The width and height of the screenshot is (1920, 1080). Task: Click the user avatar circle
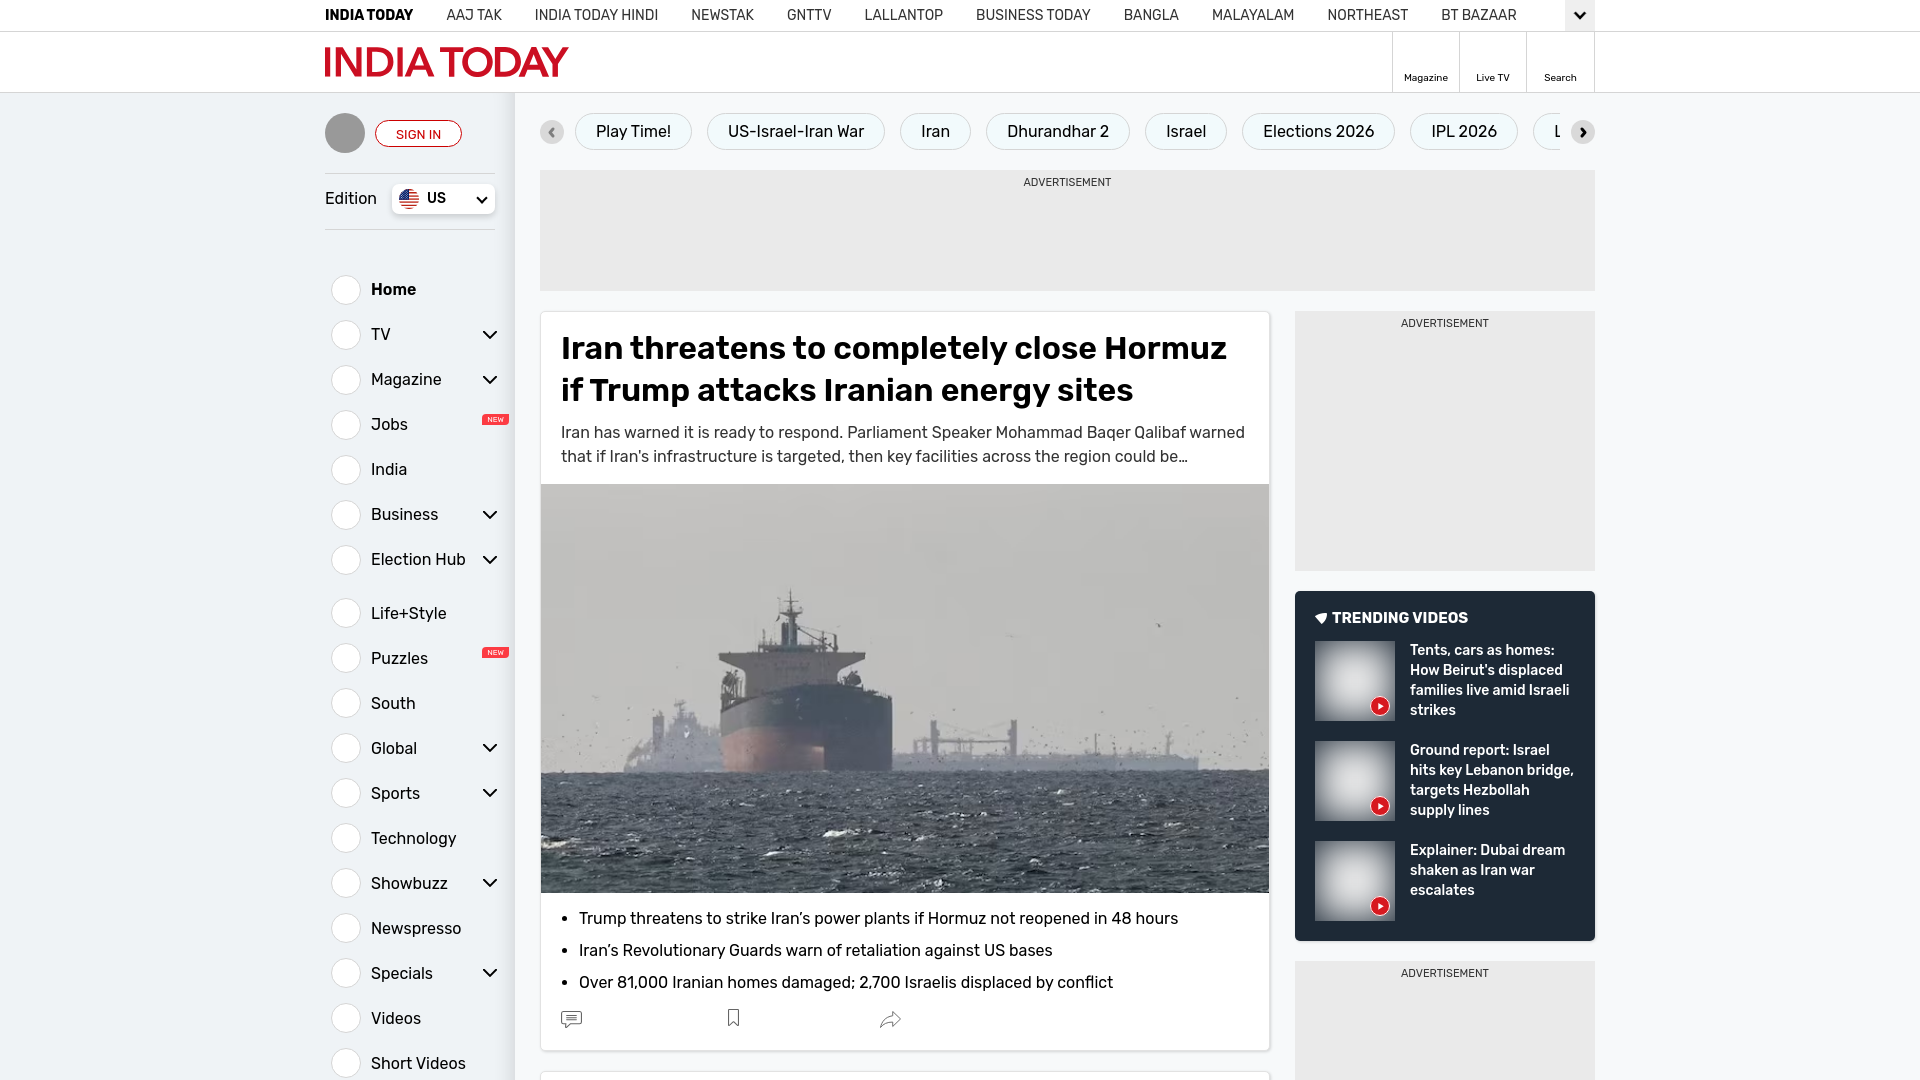345,133
